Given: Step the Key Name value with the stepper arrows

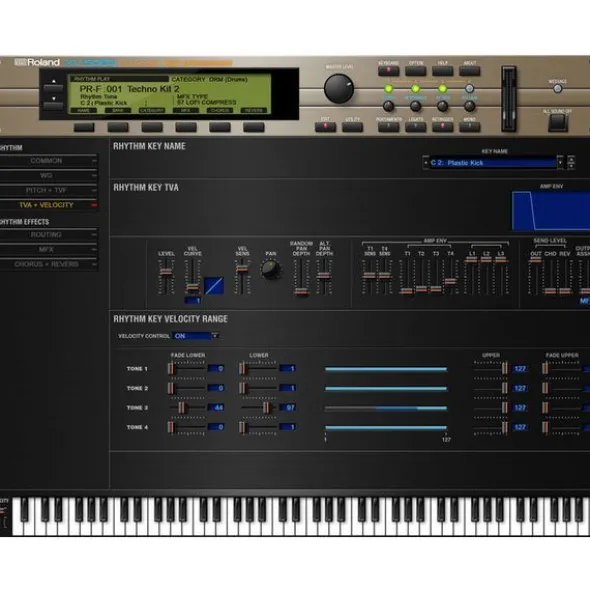Looking at the screenshot, I should [571, 162].
